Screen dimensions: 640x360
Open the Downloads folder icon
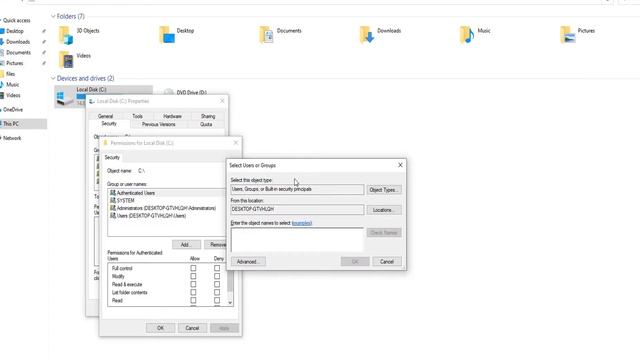click(367, 35)
